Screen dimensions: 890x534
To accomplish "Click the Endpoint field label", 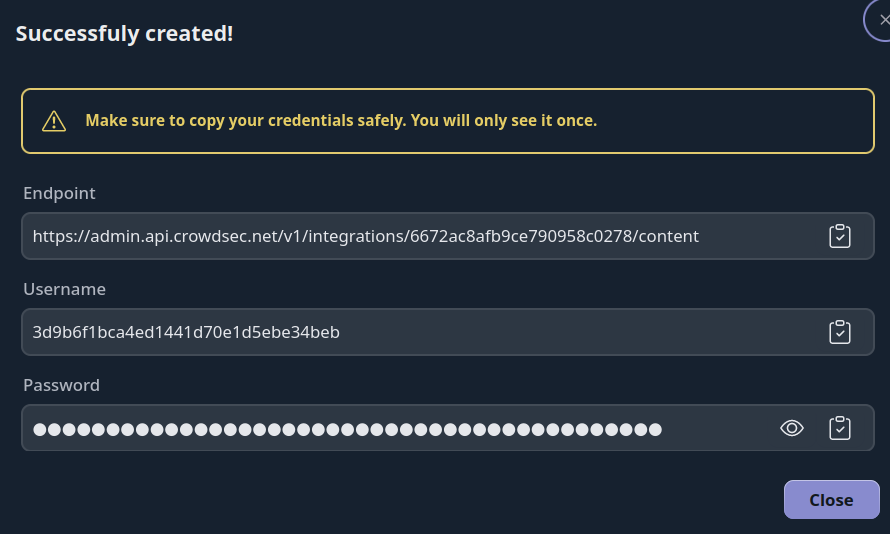I will pos(59,193).
